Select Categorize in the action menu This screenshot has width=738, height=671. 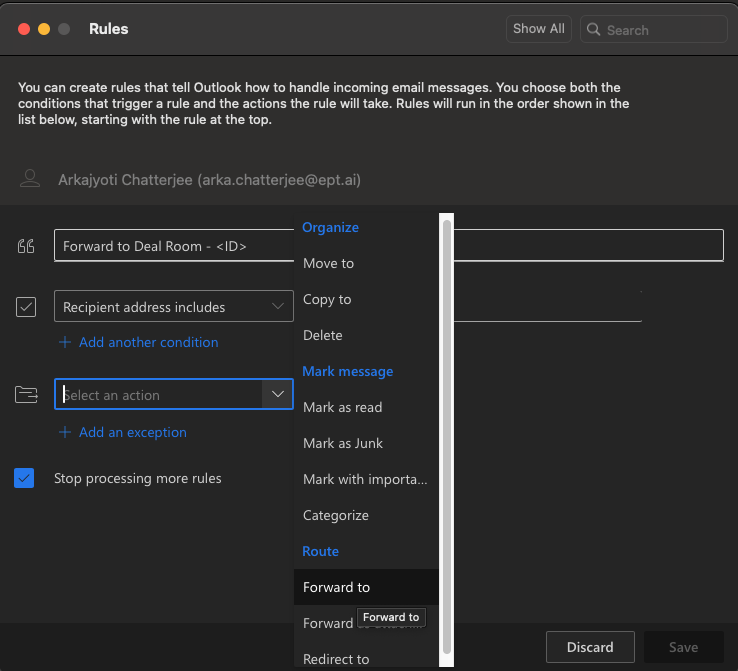pos(336,515)
